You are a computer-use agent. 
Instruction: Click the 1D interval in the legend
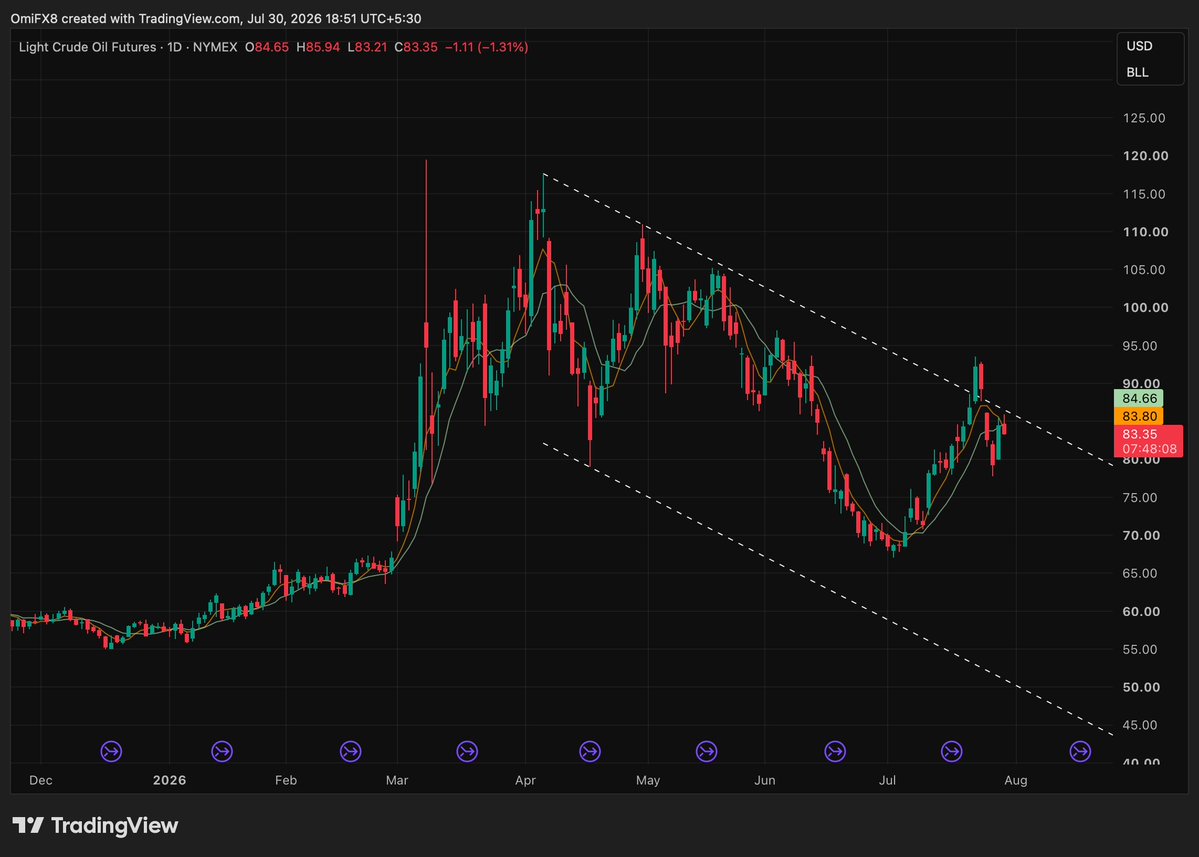pyautogui.click(x=174, y=47)
